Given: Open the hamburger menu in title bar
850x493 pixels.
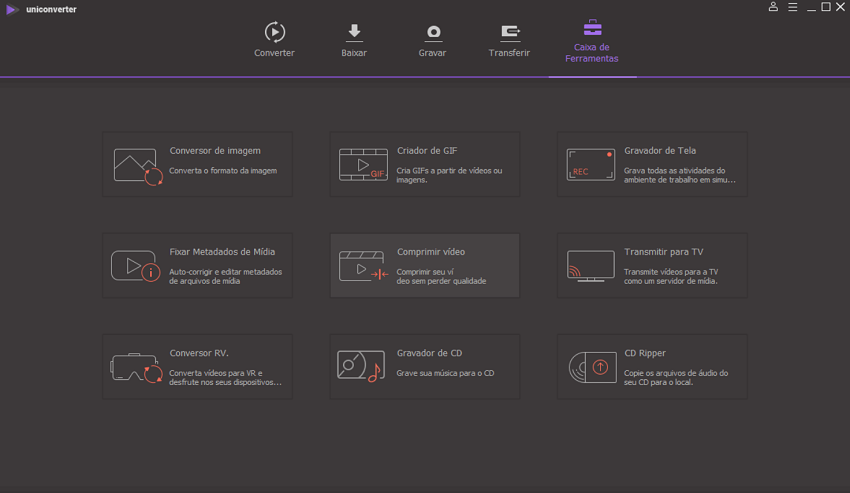Looking at the screenshot, I should 792,7.
